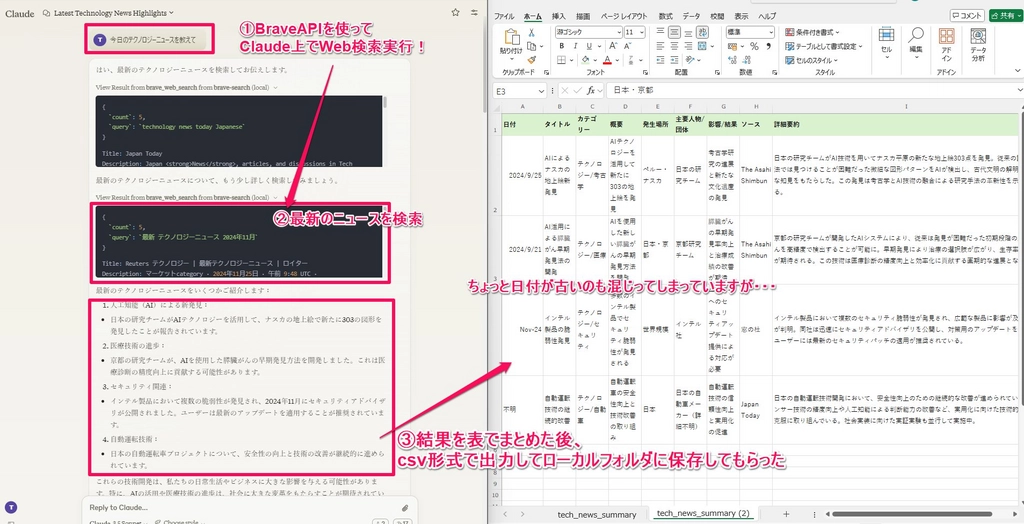Switch to the 挿入 ribbon tab
This screenshot has height=524, width=1024.
[x=558, y=16]
